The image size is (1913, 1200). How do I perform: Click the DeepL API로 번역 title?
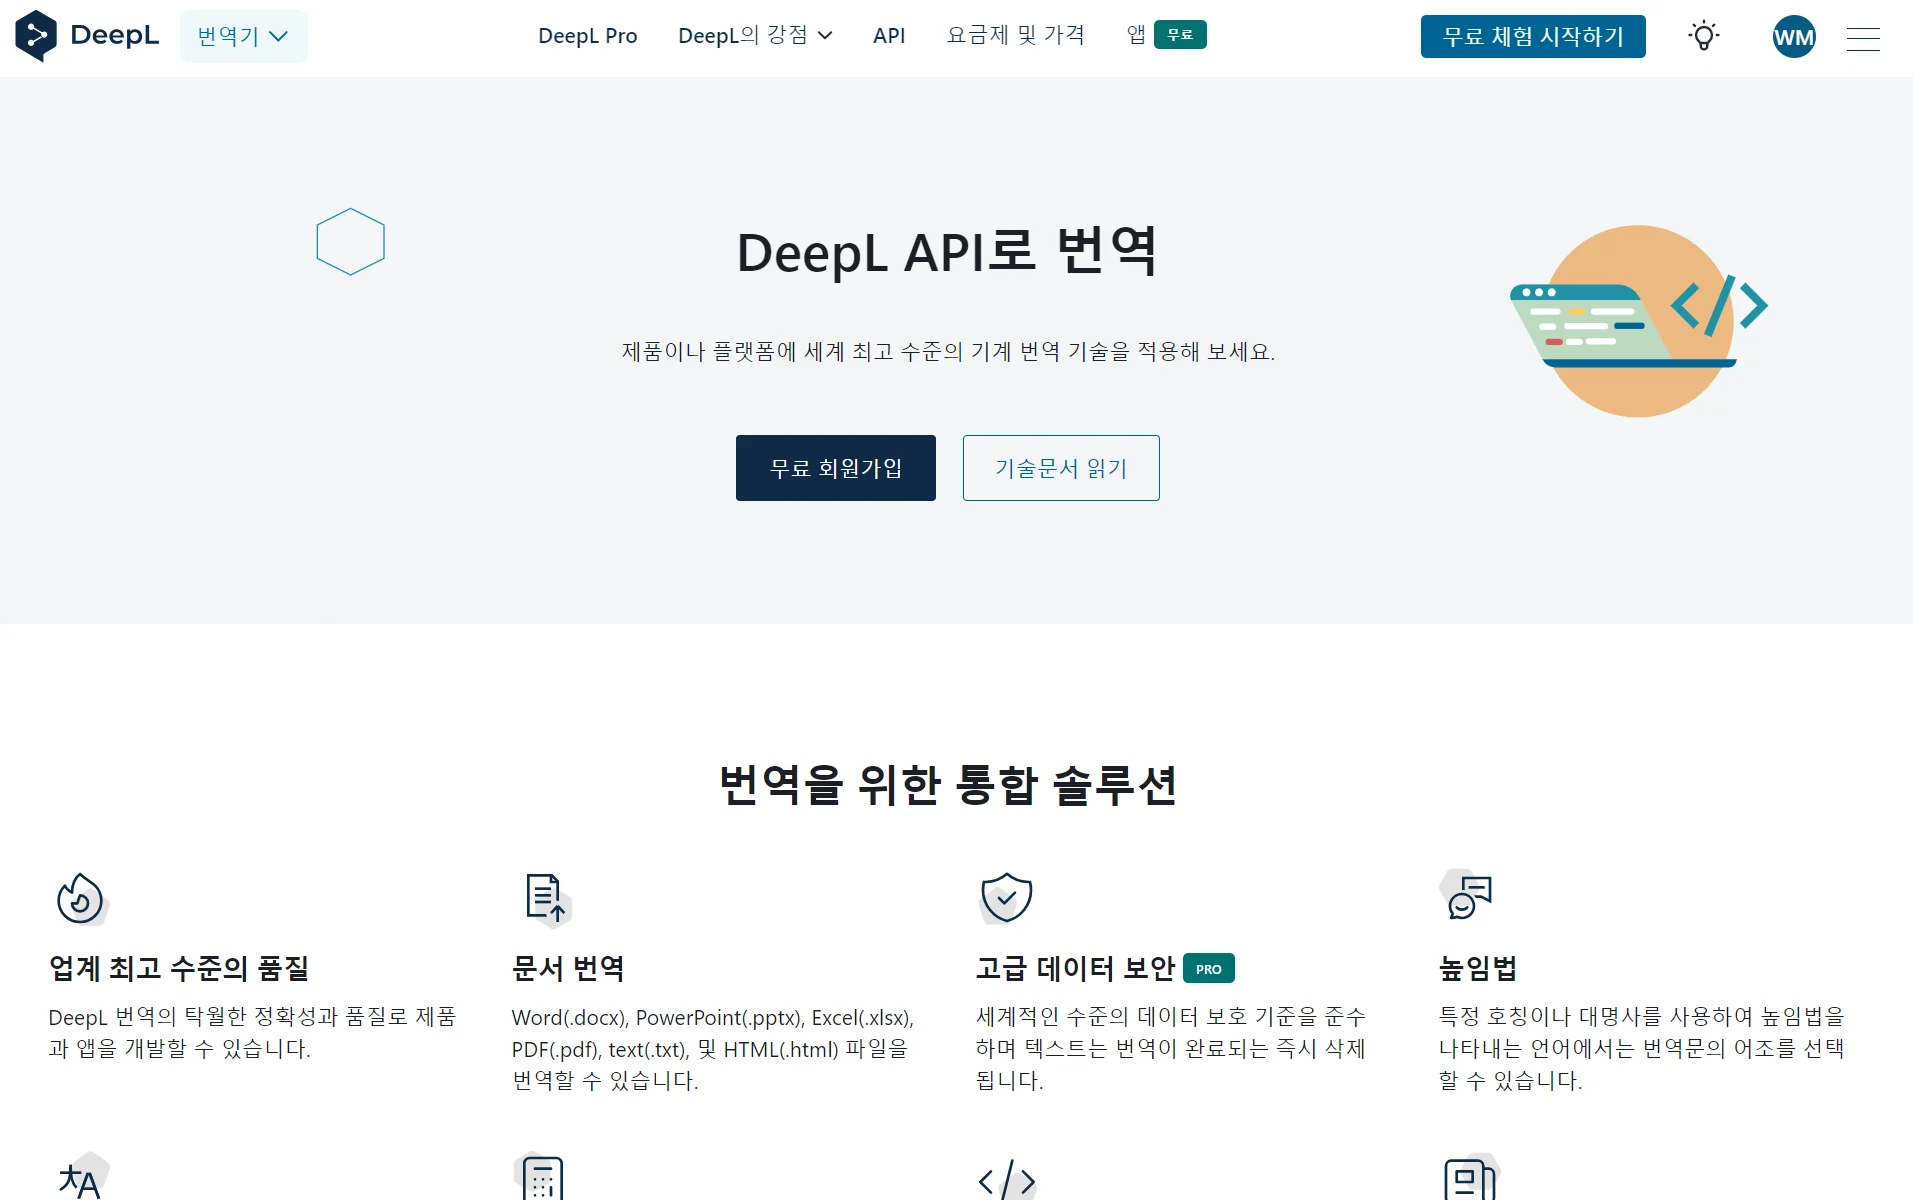point(947,252)
